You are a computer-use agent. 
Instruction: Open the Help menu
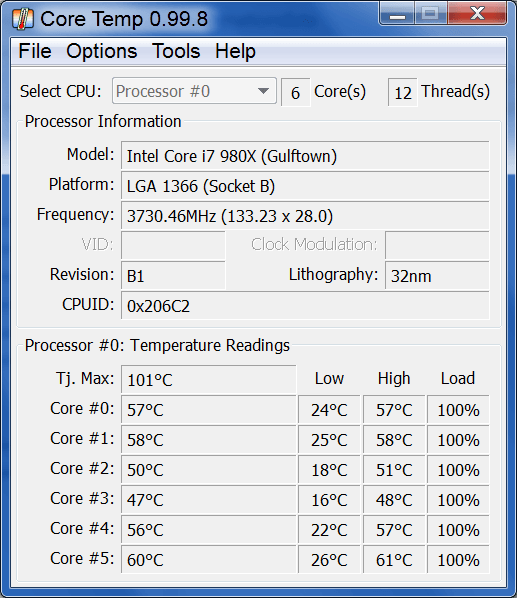pyautogui.click(x=235, y=51)
